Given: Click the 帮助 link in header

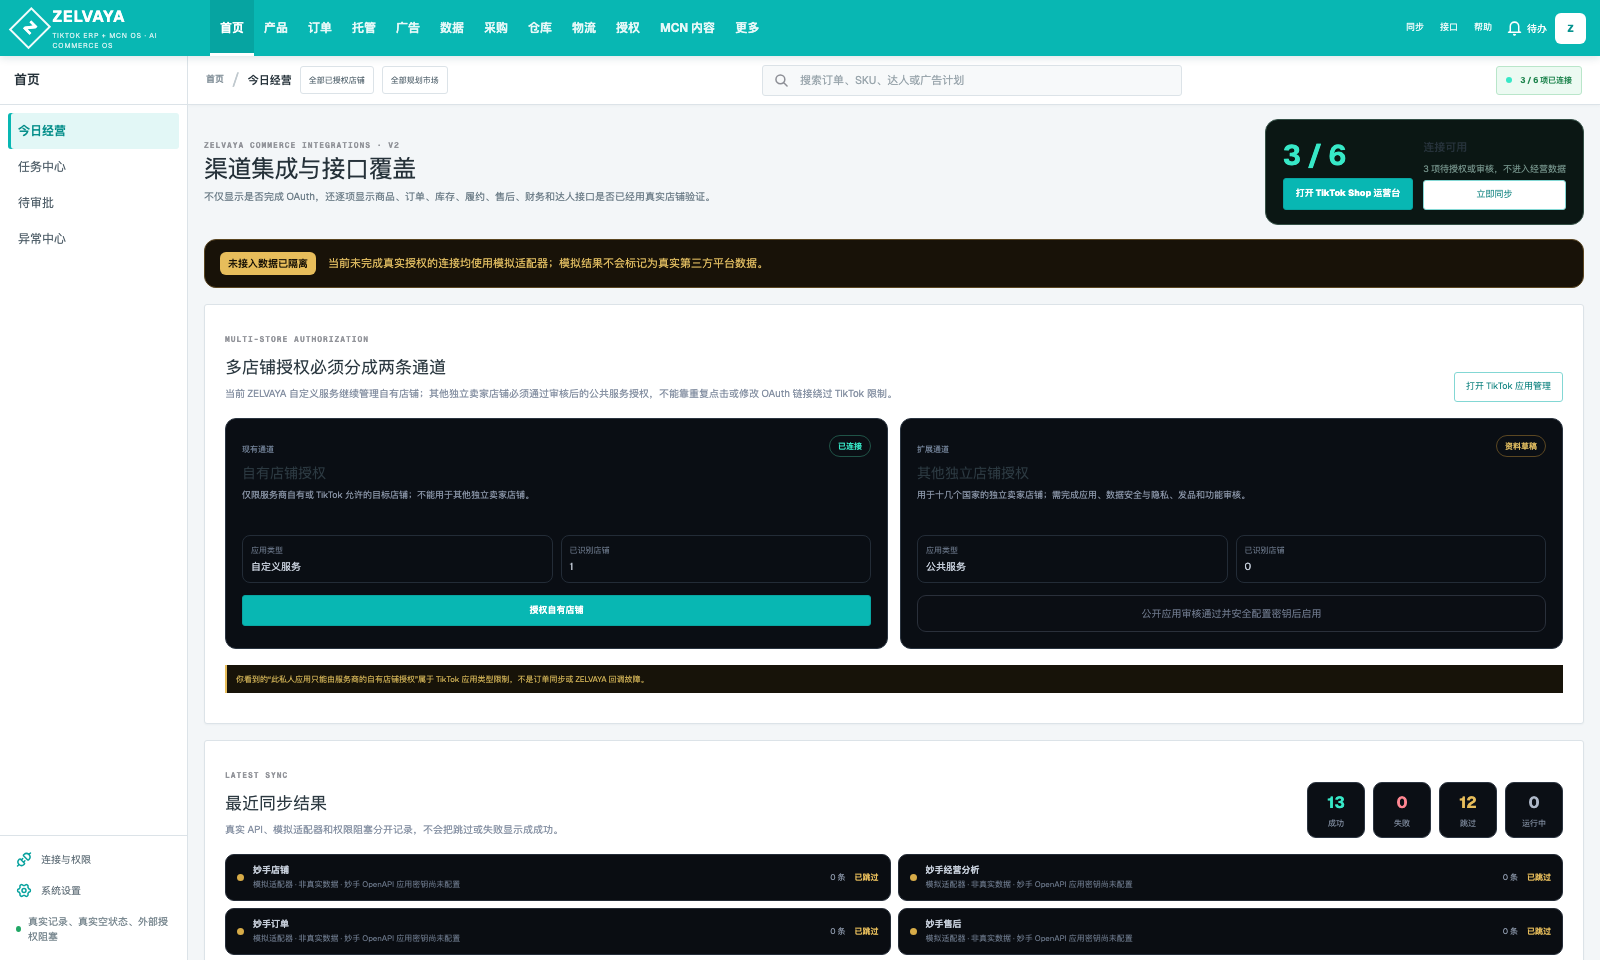Looking at the screenshot, I should pos(1483,28).
